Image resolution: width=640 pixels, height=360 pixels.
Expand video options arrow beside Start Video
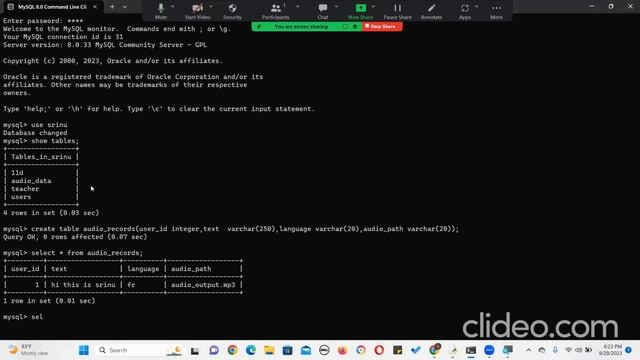(x=211, y=7)
